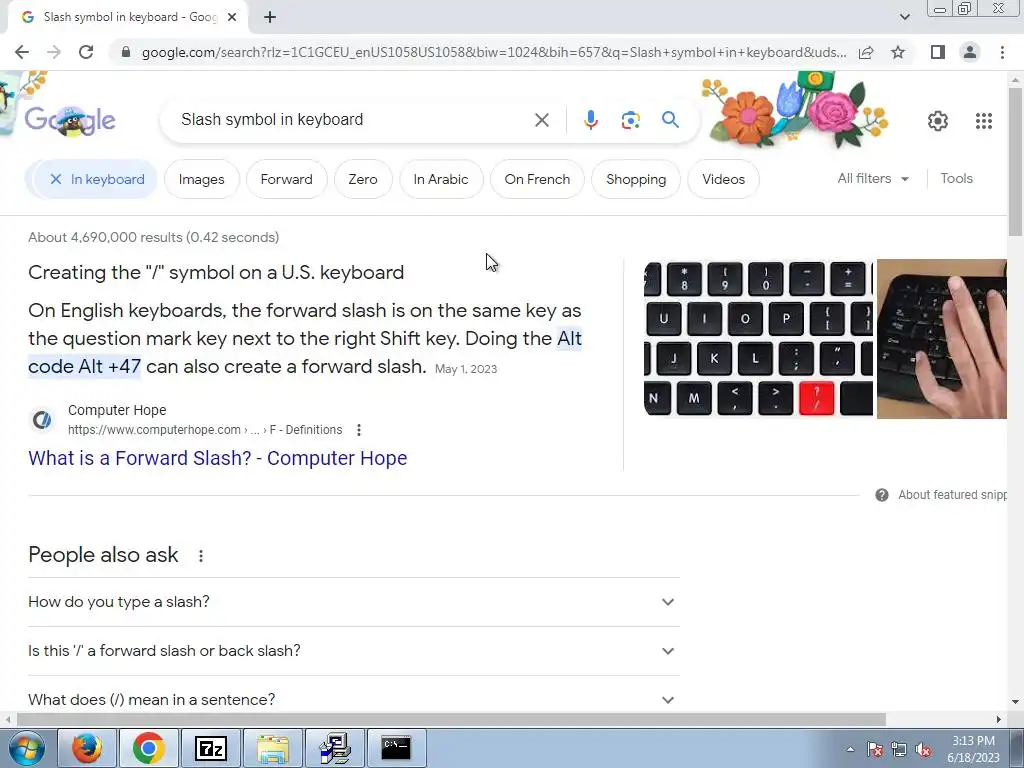Share this page via the share icon
The image size is (1024, 768).
866,52
